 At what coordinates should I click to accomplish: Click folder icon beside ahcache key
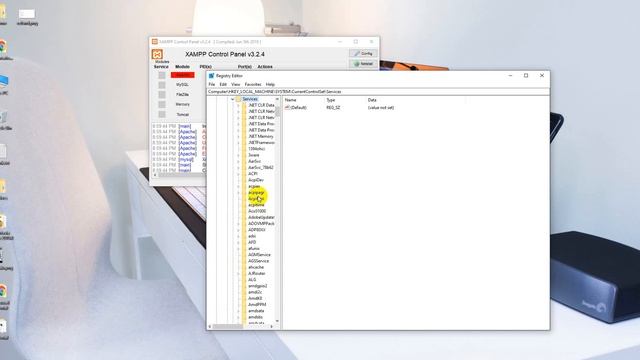(x=244, y=267)
